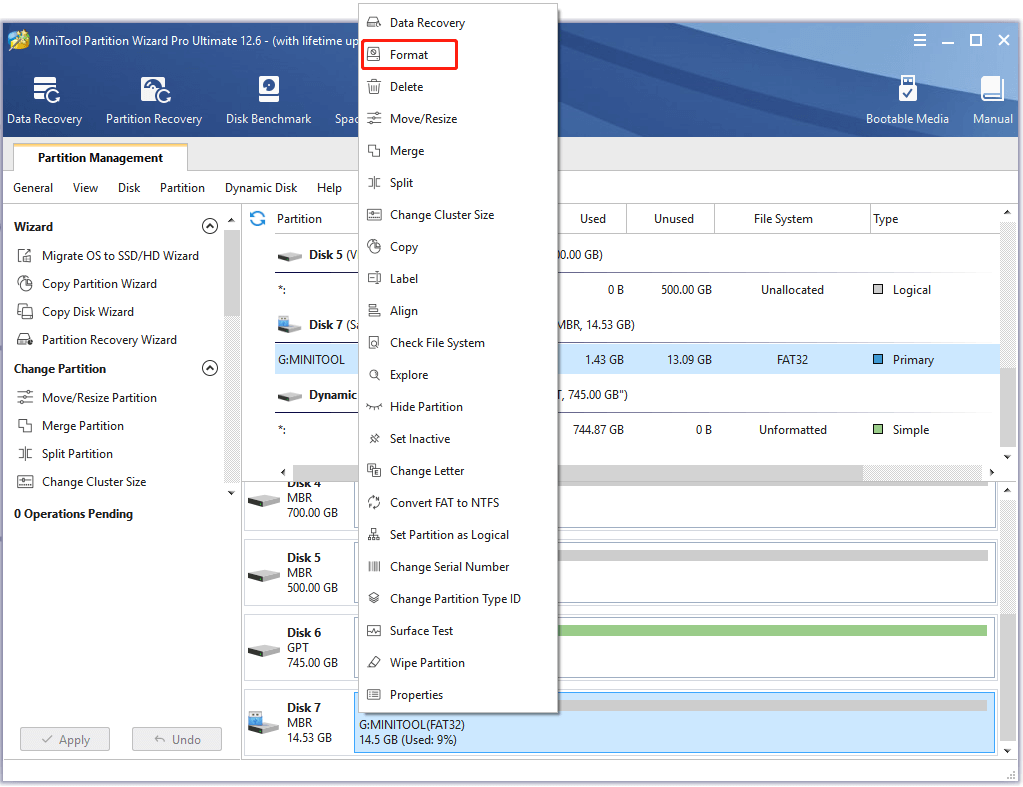Click the Copy Disk Wizard icon
This screenshot has width=1023, height=787.
25,312
